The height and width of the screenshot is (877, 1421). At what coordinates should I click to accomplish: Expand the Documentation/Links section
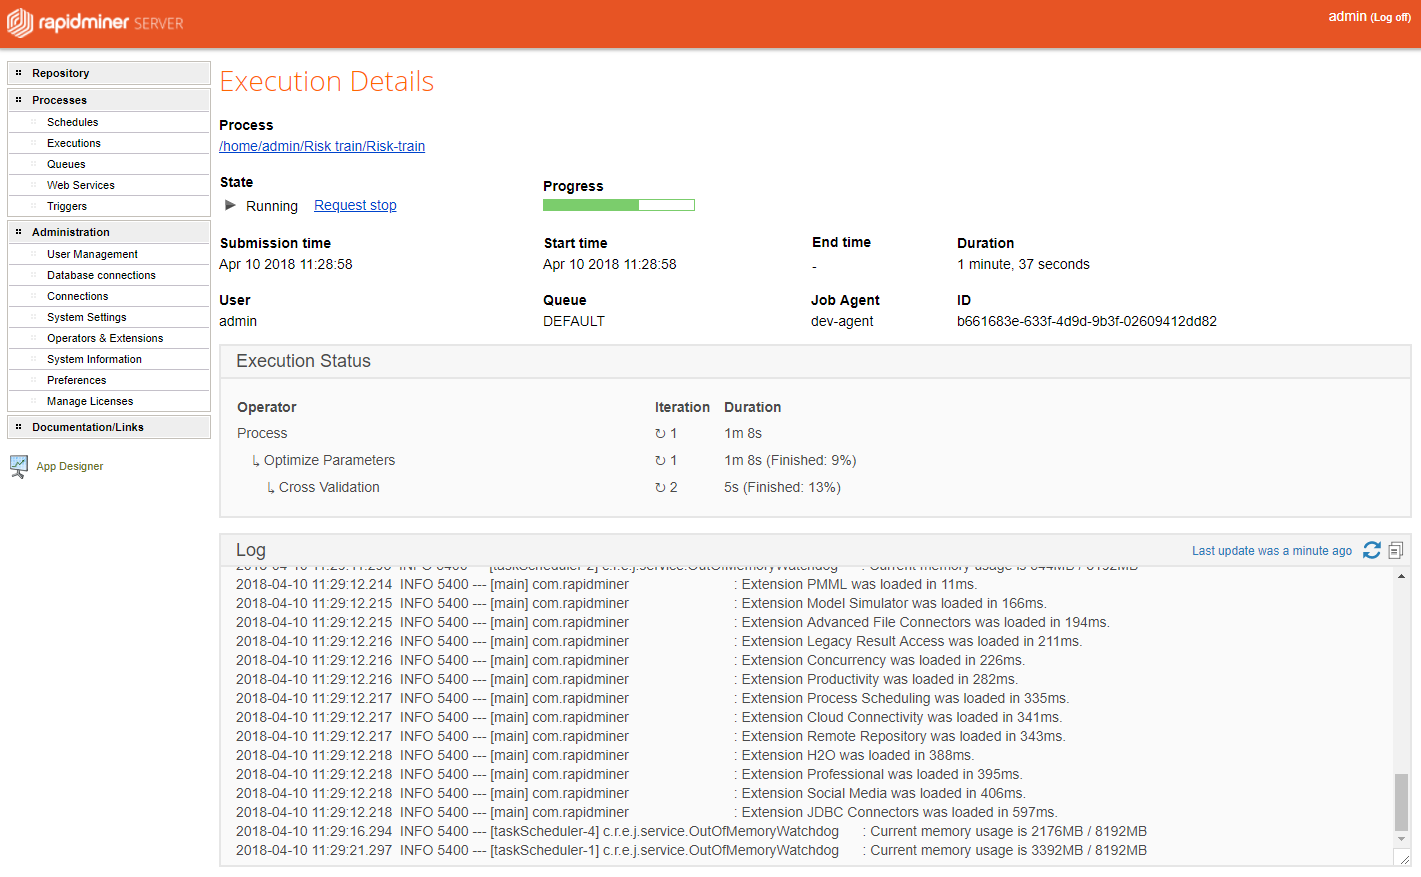point(109,427)
